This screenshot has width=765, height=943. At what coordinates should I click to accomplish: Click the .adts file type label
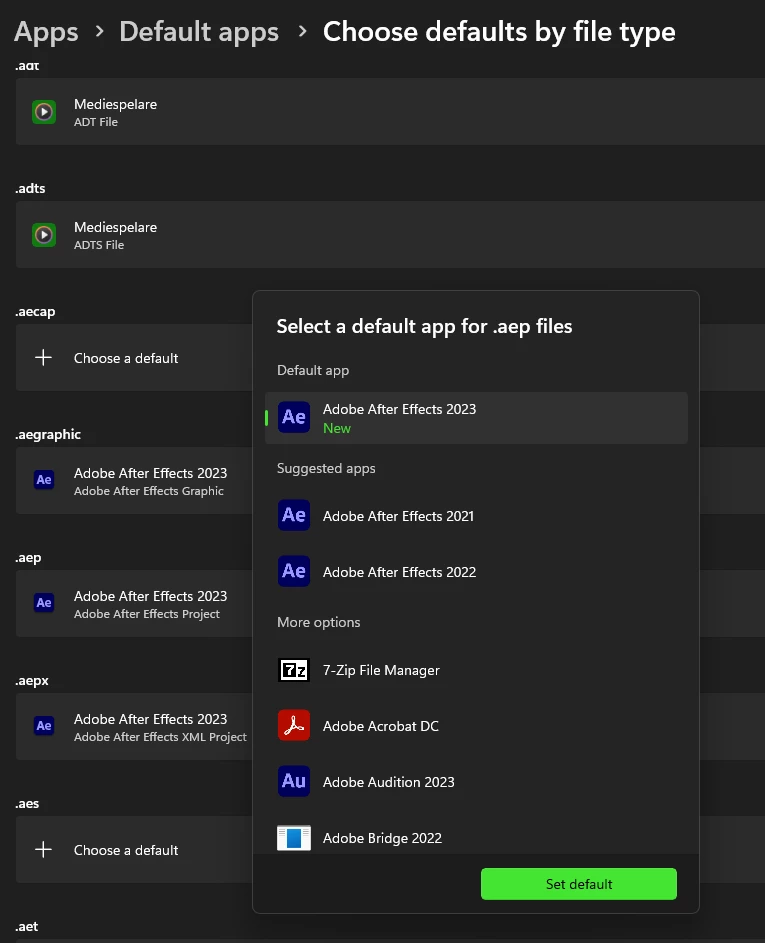pyautogui.click(x=29, y=188)
